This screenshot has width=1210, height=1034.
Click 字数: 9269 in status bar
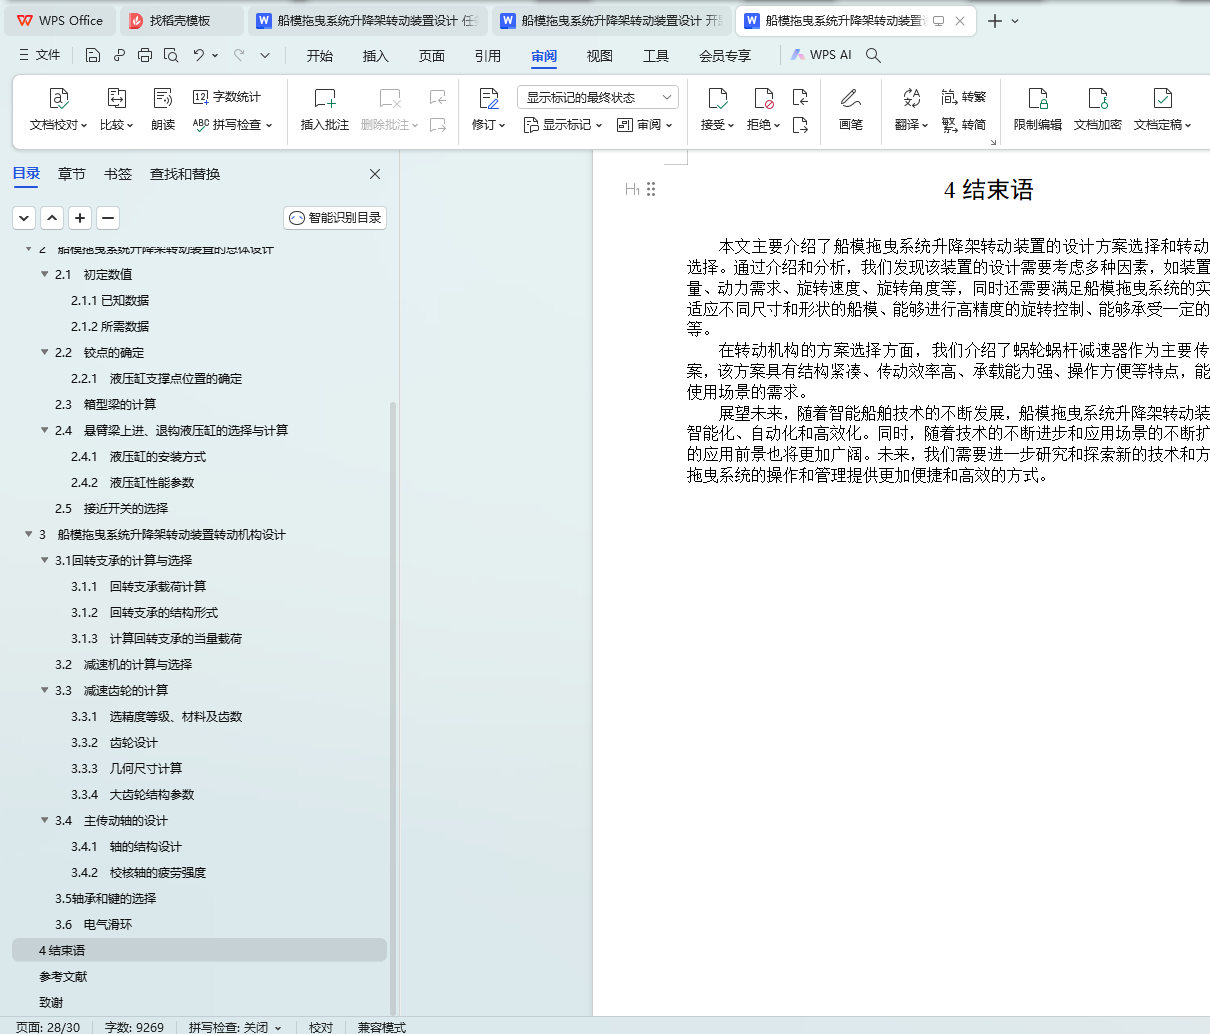coord(134,1027)
